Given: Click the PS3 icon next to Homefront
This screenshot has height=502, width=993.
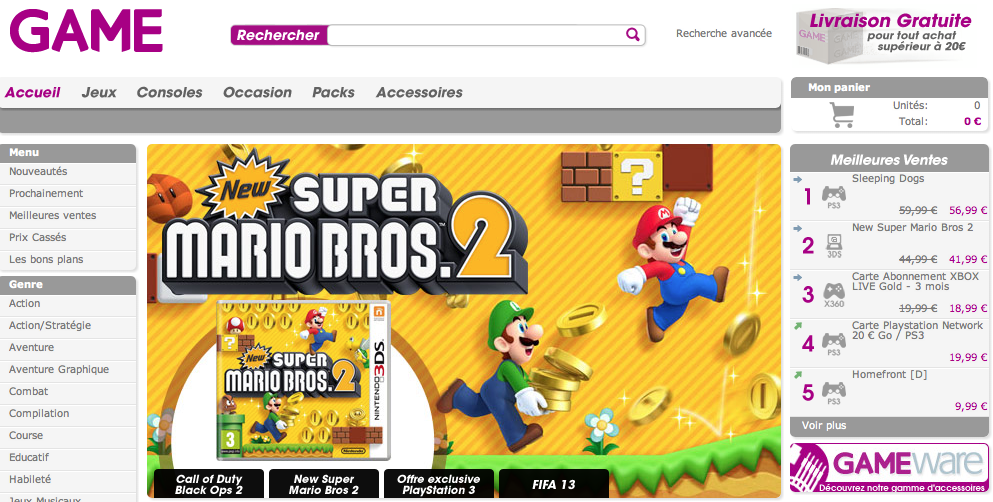Looking at the screenshot, I should (833, 393).
